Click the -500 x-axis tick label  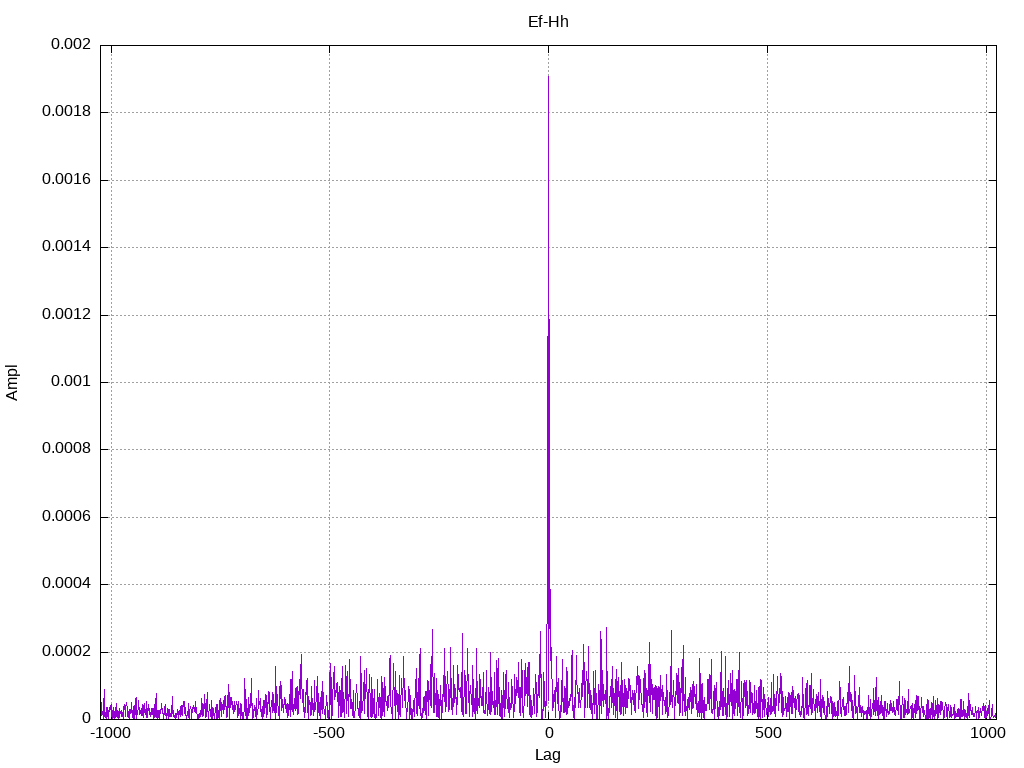329,734
